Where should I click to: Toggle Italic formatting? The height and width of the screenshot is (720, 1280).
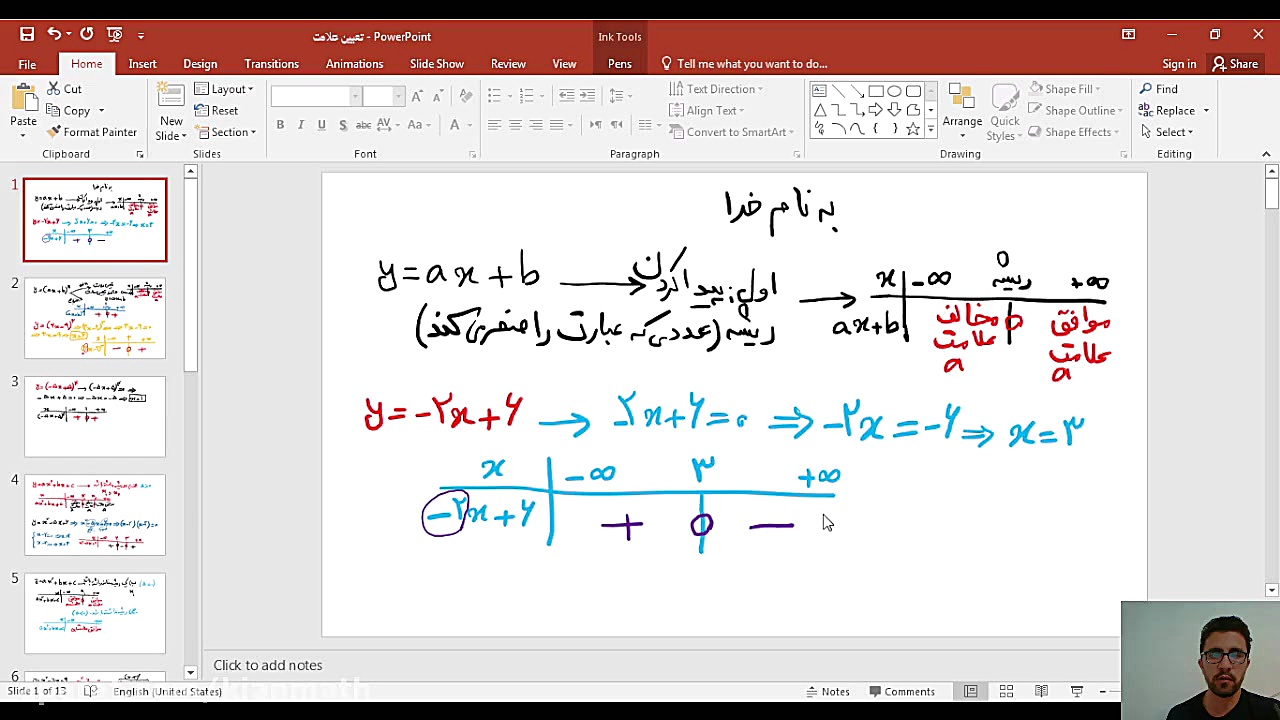click(x=301, y=125)
